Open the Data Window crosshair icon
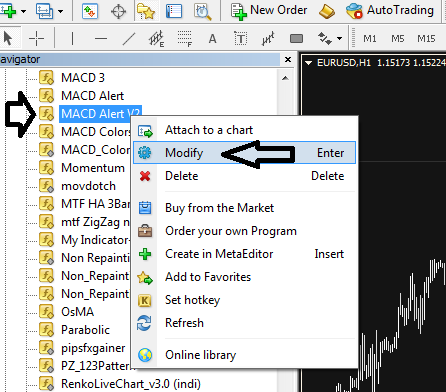 pos(118,11)
